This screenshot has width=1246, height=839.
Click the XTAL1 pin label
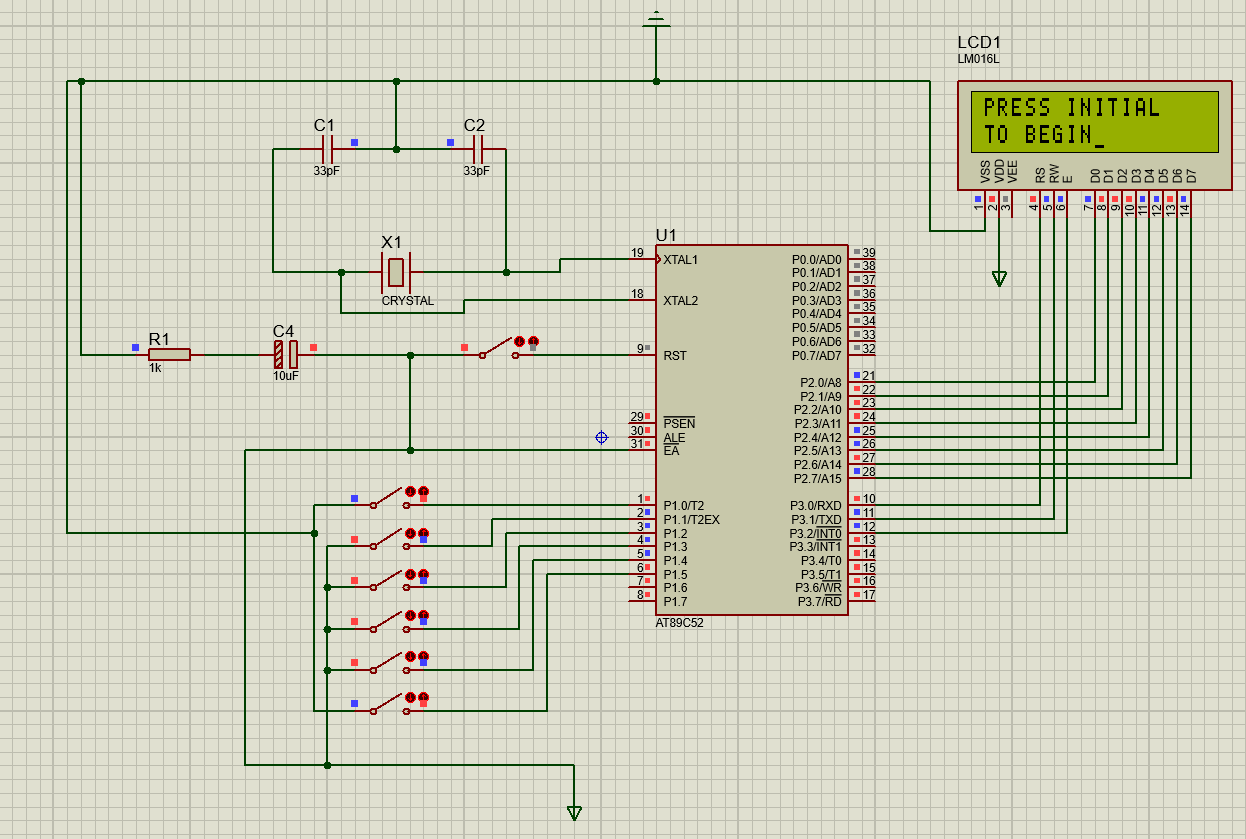pyautogui.click(x=681, y=259)
